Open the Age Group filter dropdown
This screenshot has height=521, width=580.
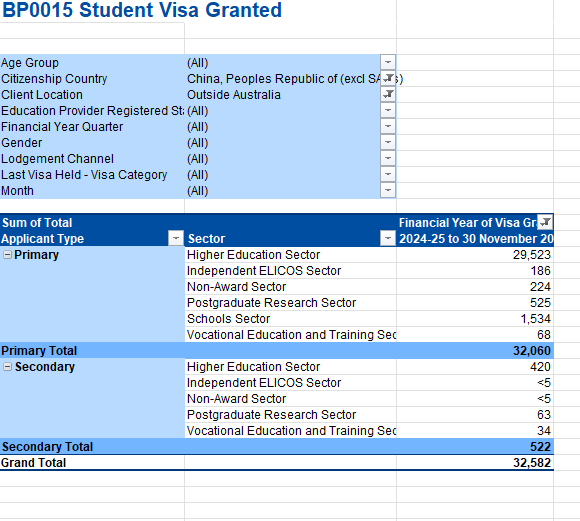tap(388, 62)
